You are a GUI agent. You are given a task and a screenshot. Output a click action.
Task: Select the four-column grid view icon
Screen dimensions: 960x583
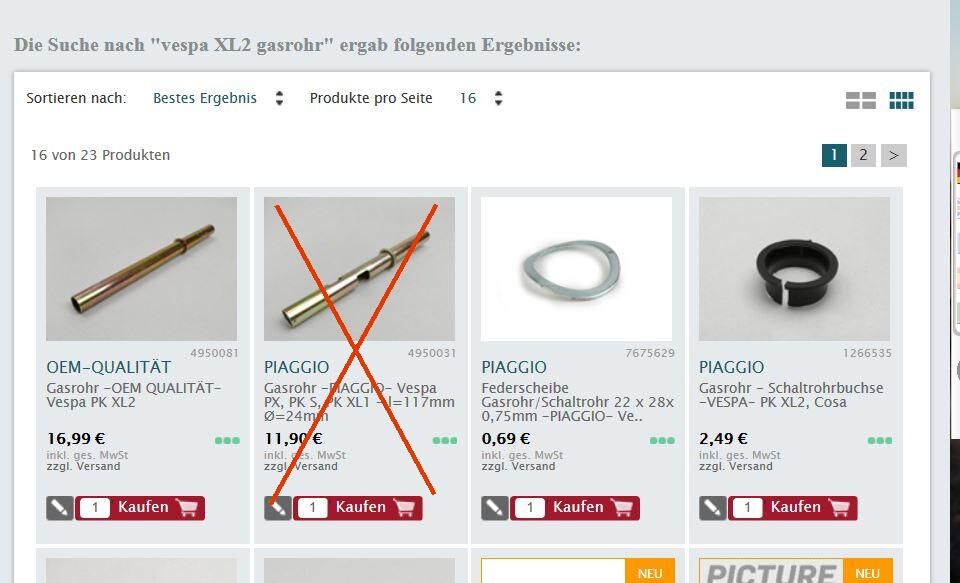click(901, 100)
